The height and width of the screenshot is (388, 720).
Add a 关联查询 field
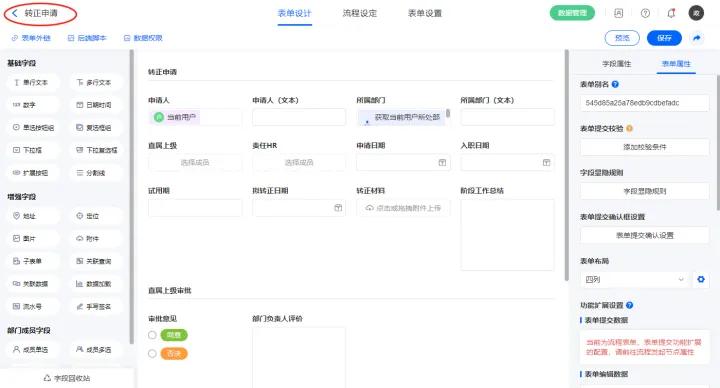point(96,261)
